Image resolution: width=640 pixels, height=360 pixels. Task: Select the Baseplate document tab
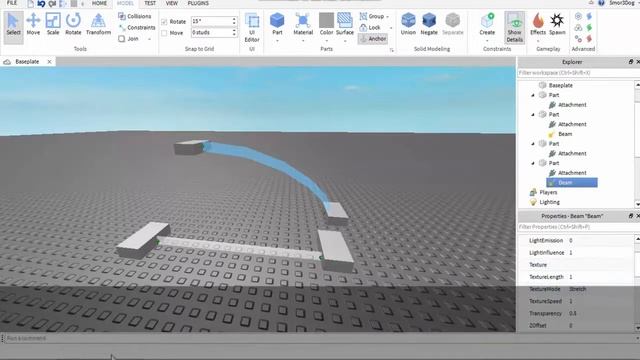tap(27, 62)
